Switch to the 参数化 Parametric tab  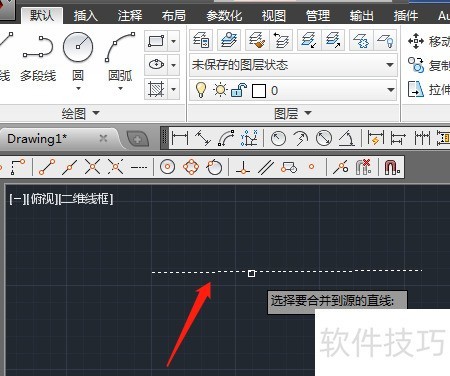224,15
